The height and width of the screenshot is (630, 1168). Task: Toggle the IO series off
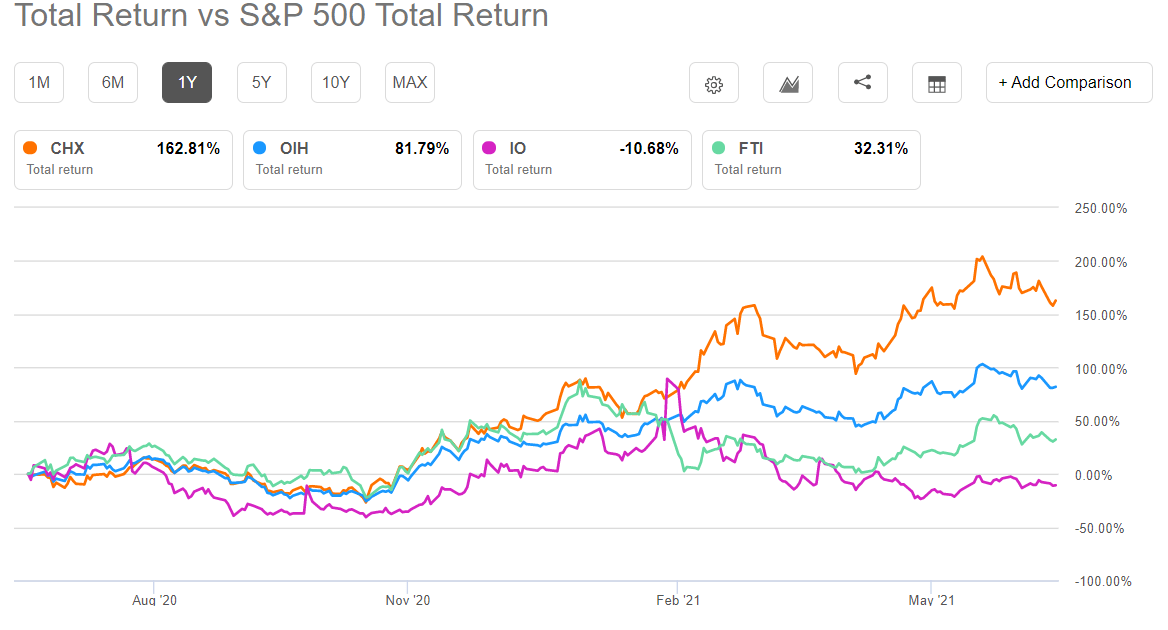point(581,158)
